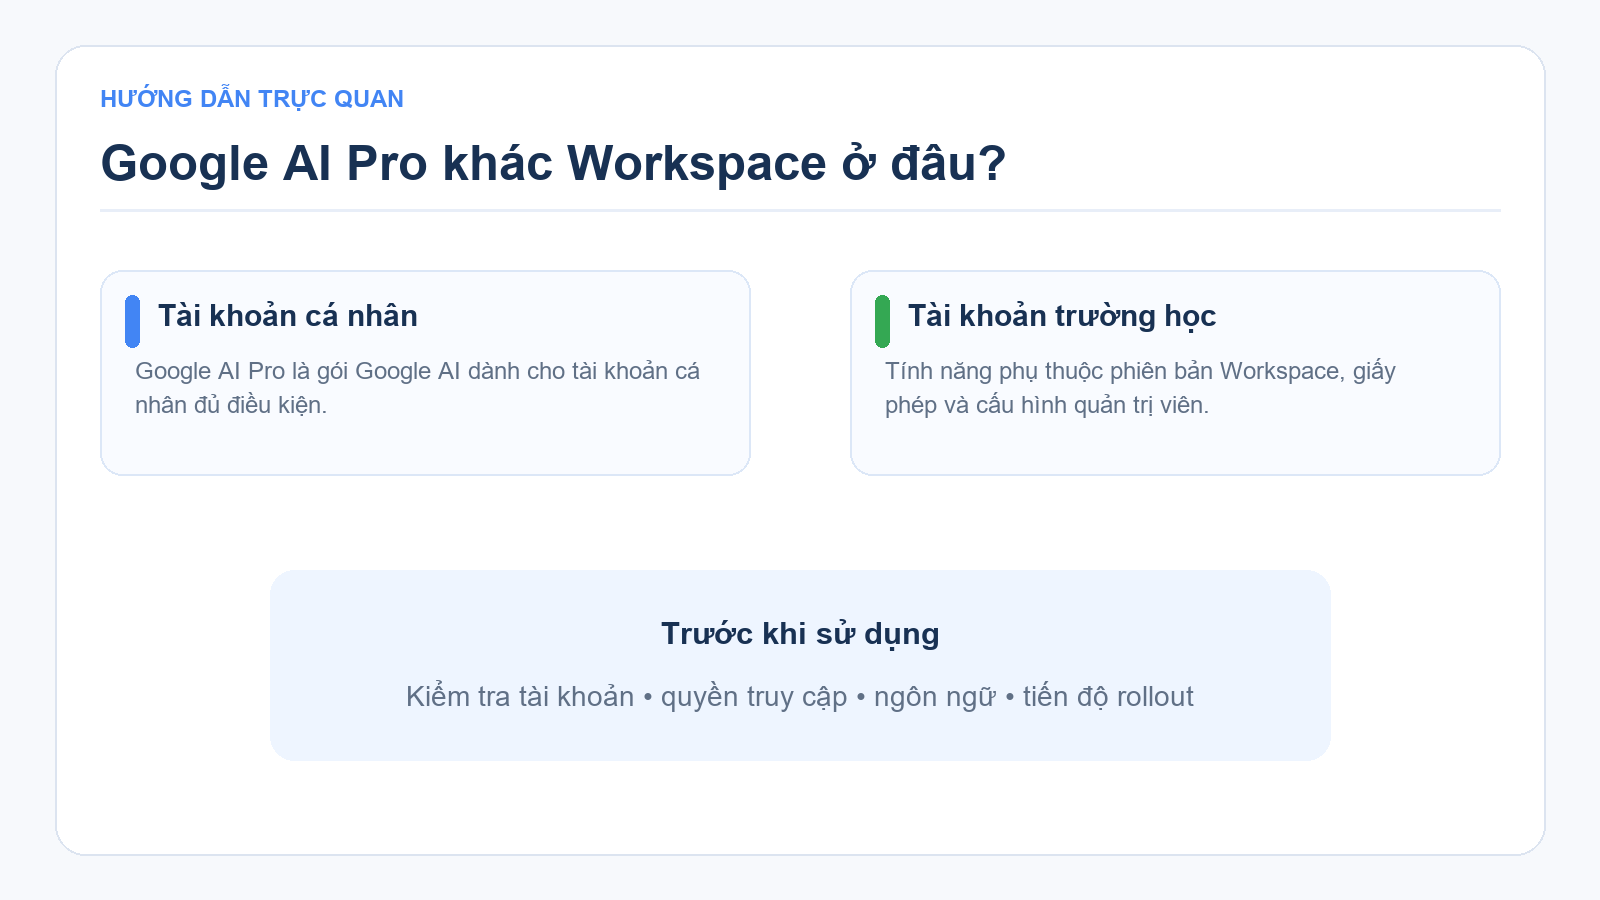Click the description starting "Tính năng phụ thuộc phiên bản"
1600x900 pixels.
[1140, 388]
